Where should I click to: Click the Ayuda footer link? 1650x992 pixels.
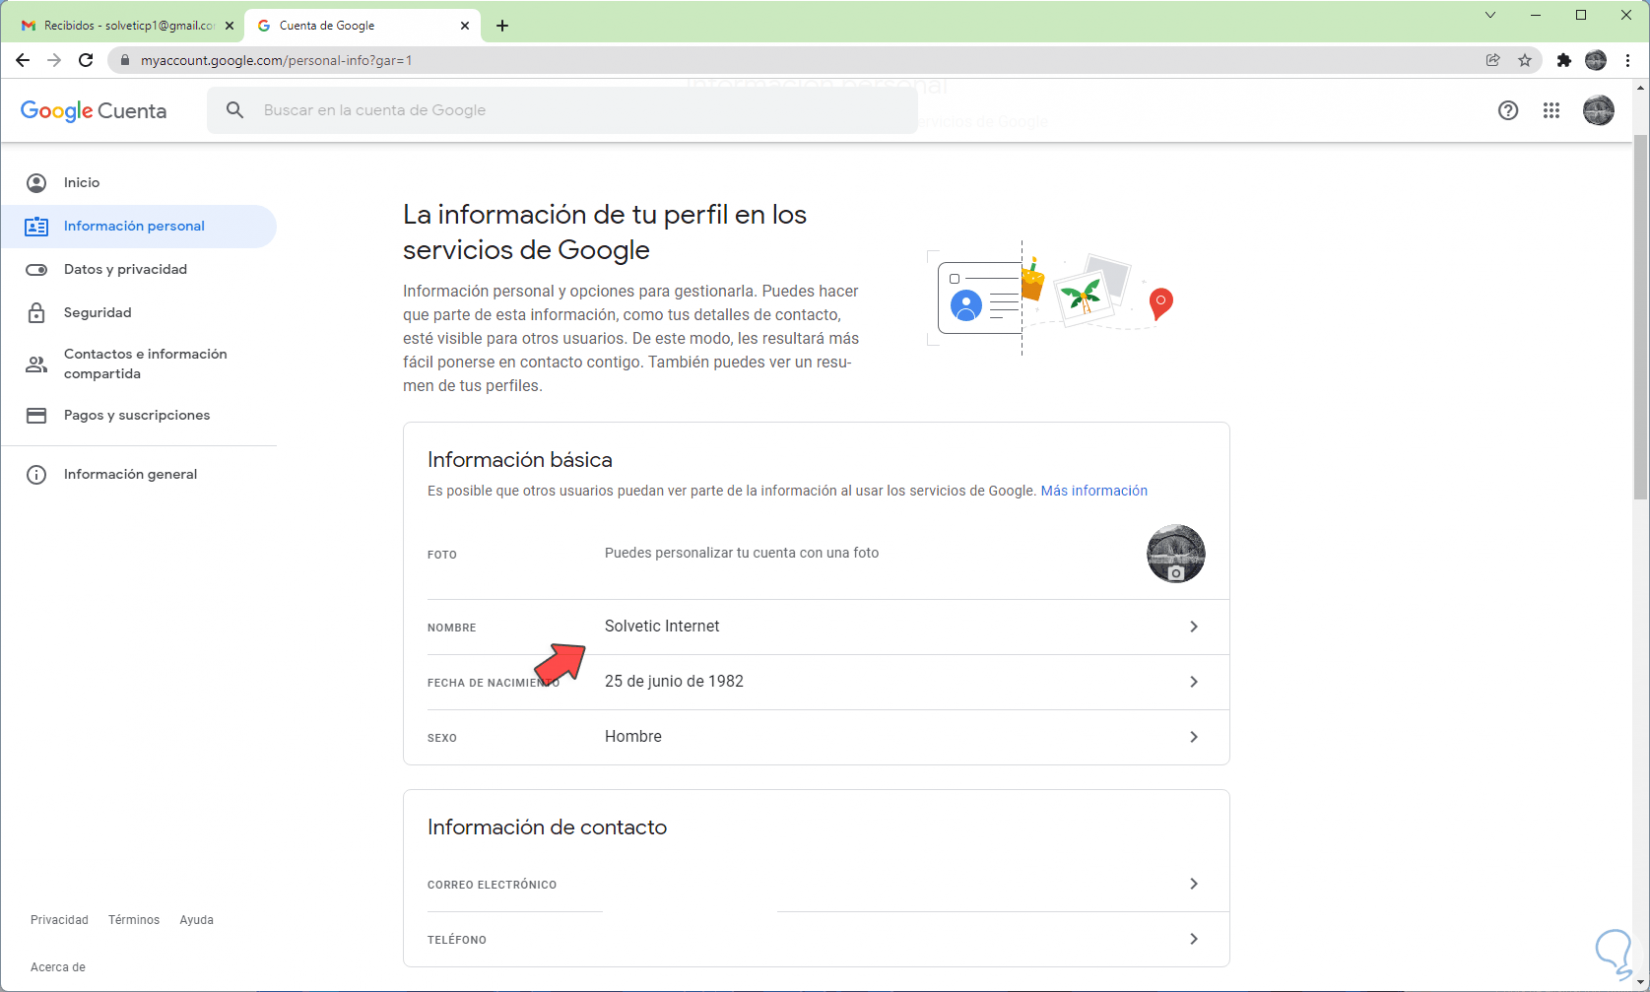coord(196,920)
